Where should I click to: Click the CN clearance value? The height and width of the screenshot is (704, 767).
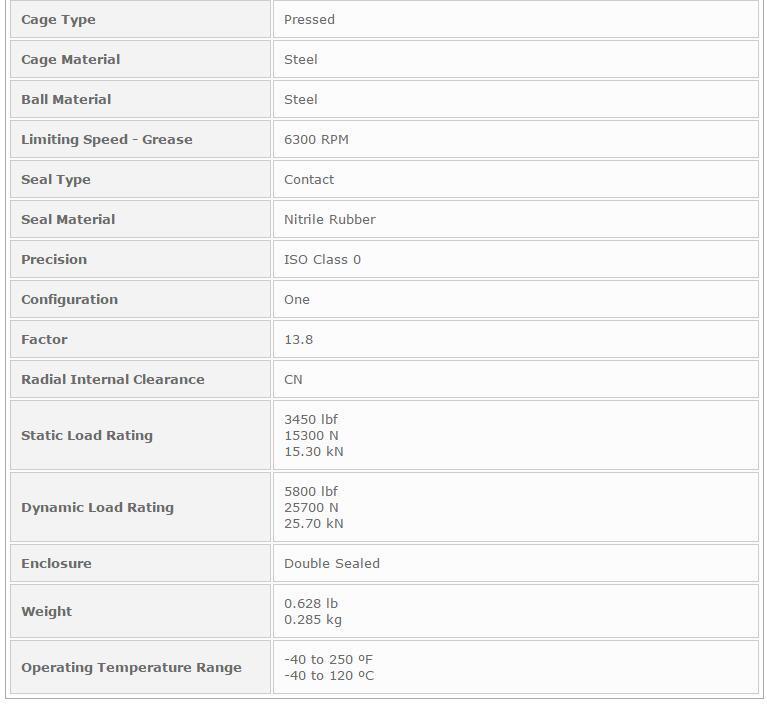point(293,380)
